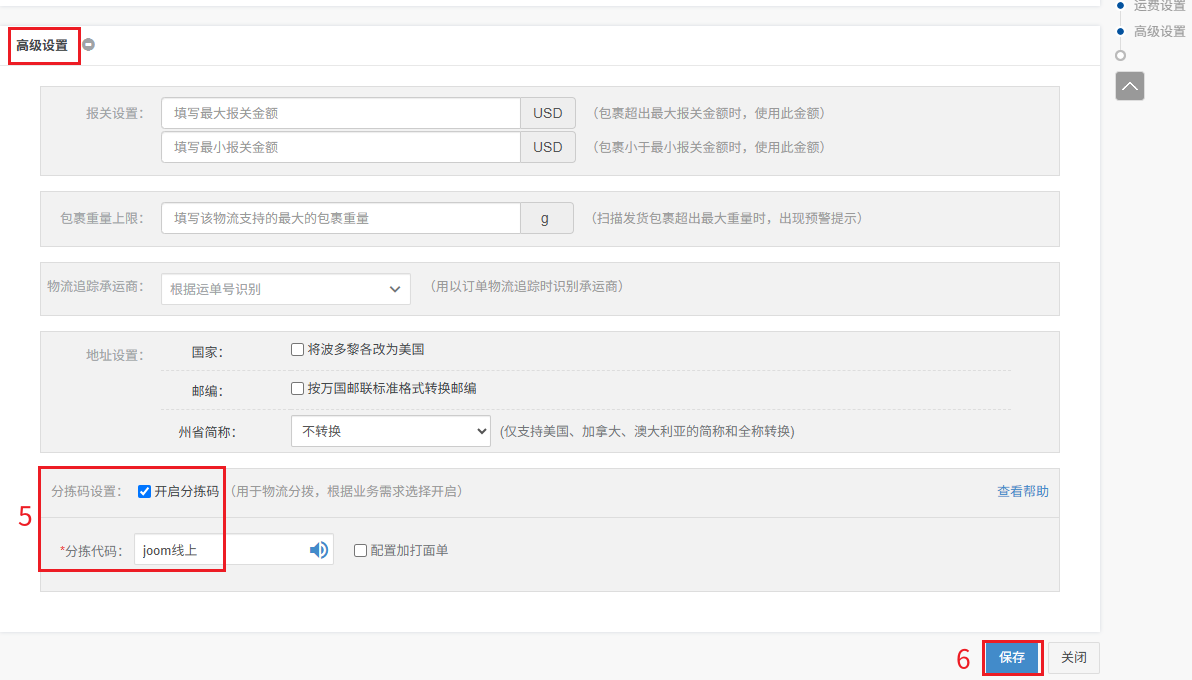Expand the 州省简称 不转换 select box
This screenshot has width=1192, height=680.
coord(390,431)
